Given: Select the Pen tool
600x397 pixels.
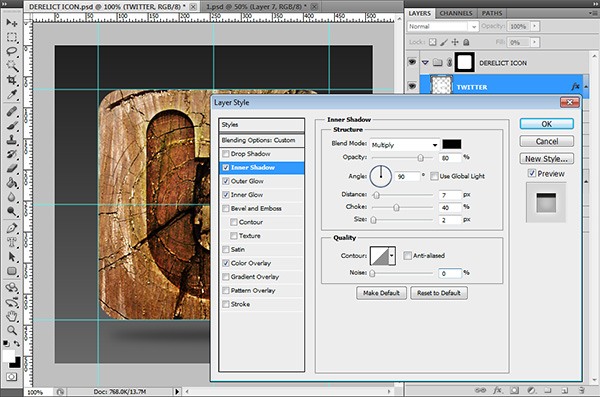Looking at the screenshot, I should (x=12, y=228).
